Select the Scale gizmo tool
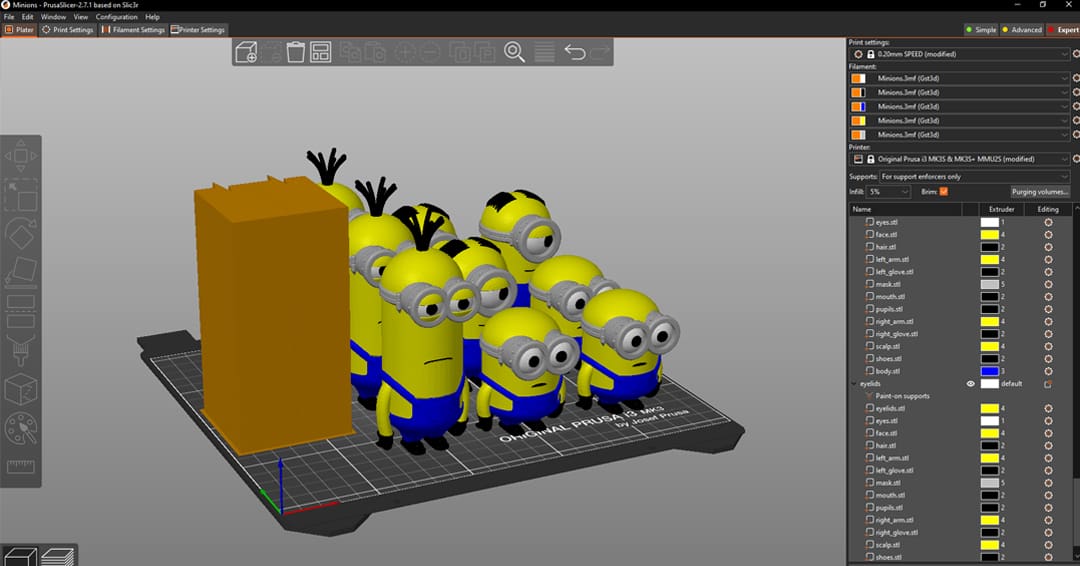 point(21,195)
